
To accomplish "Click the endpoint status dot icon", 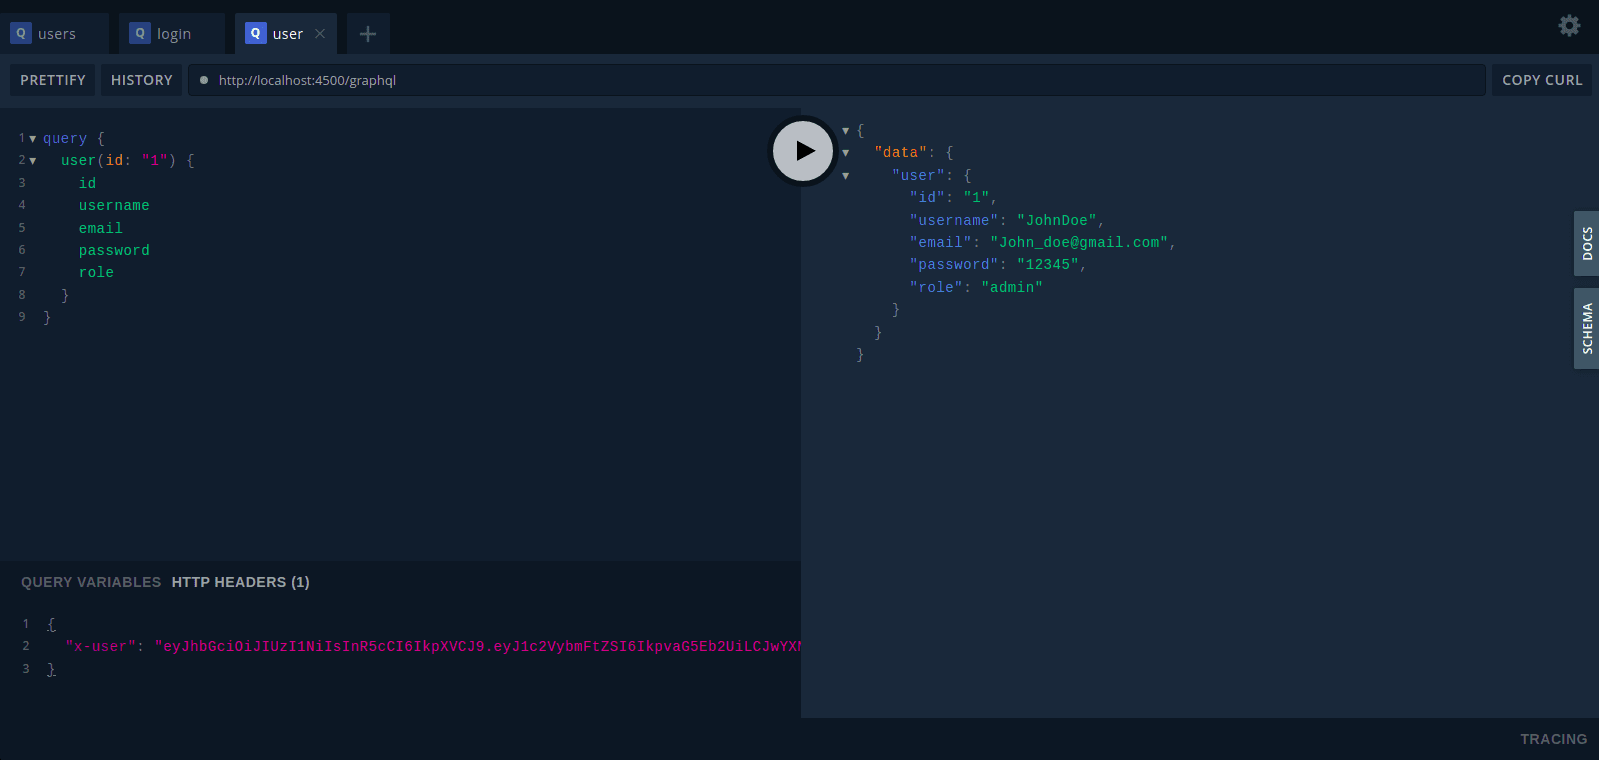I will click(x=204, y=80).
